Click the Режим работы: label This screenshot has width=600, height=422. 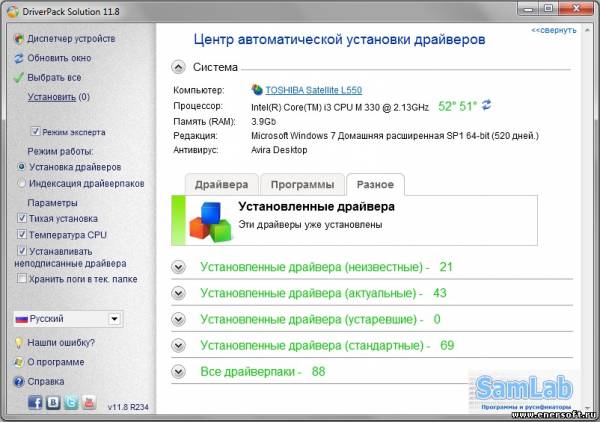pos(60,152)
